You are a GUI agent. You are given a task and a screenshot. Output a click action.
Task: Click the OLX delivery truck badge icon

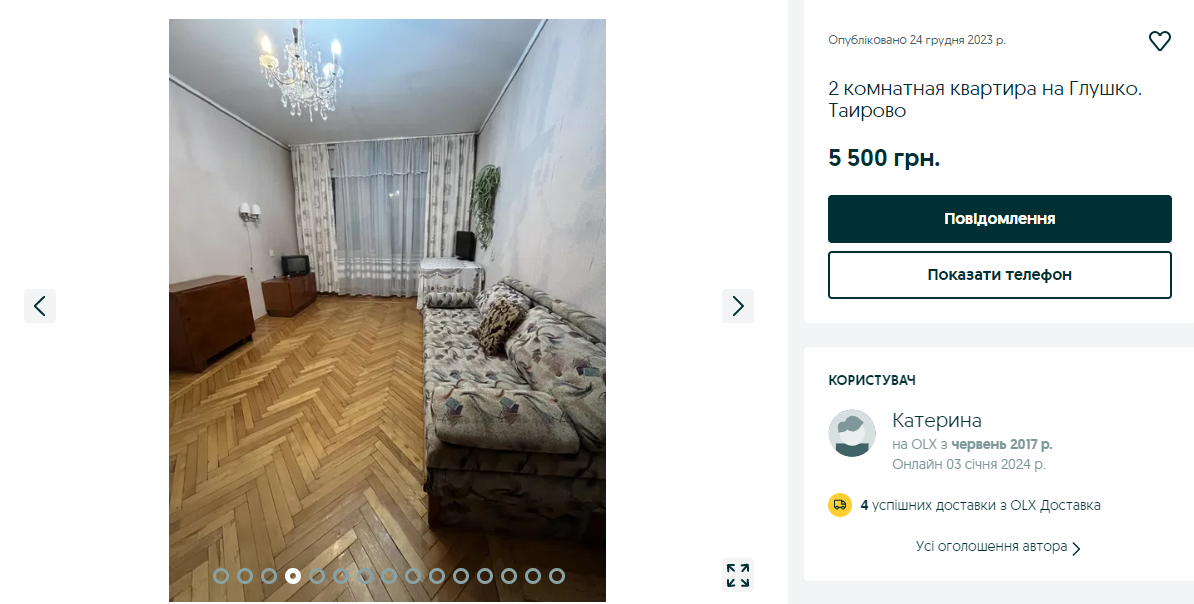[x=840, y=505]
